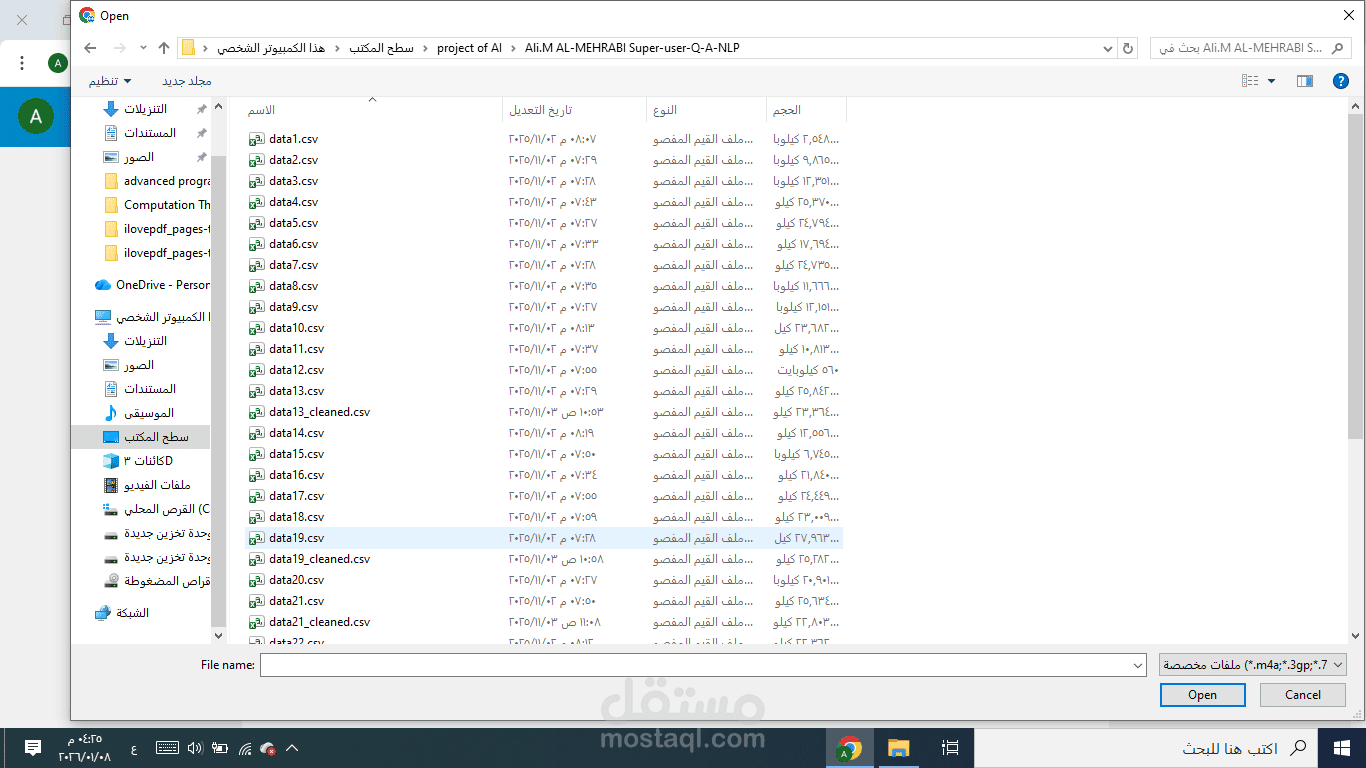Select the Network icon in sidebar

[x=103, y=613]
